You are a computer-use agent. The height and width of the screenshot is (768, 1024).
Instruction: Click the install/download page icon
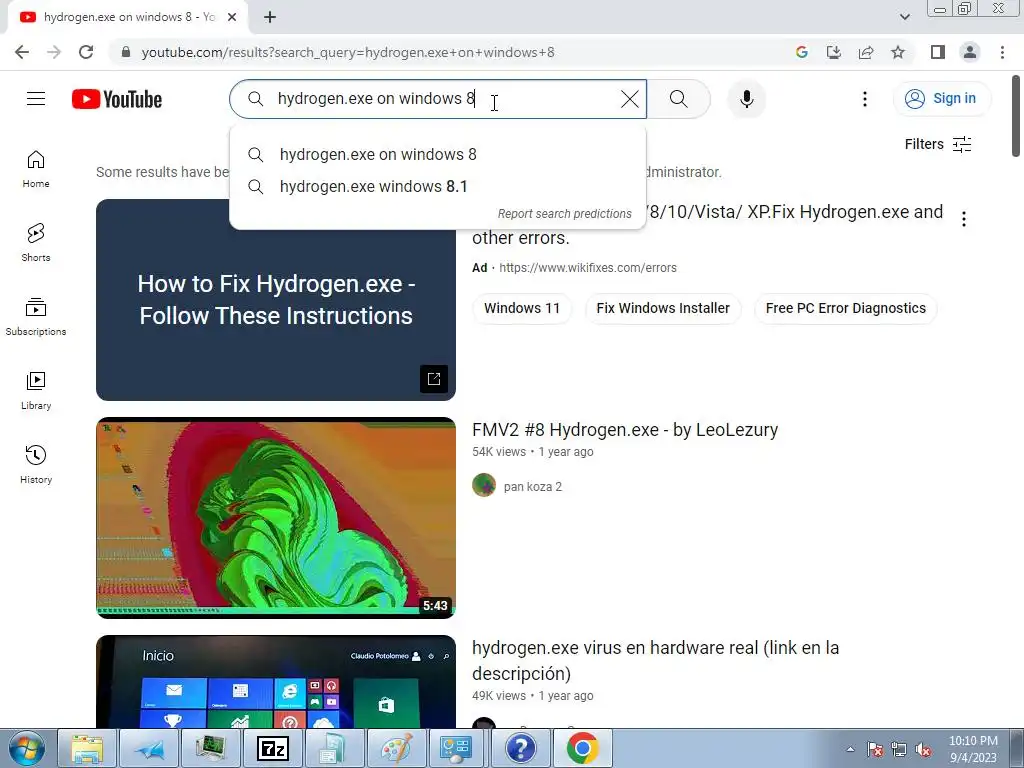click(x=833, y=52)
